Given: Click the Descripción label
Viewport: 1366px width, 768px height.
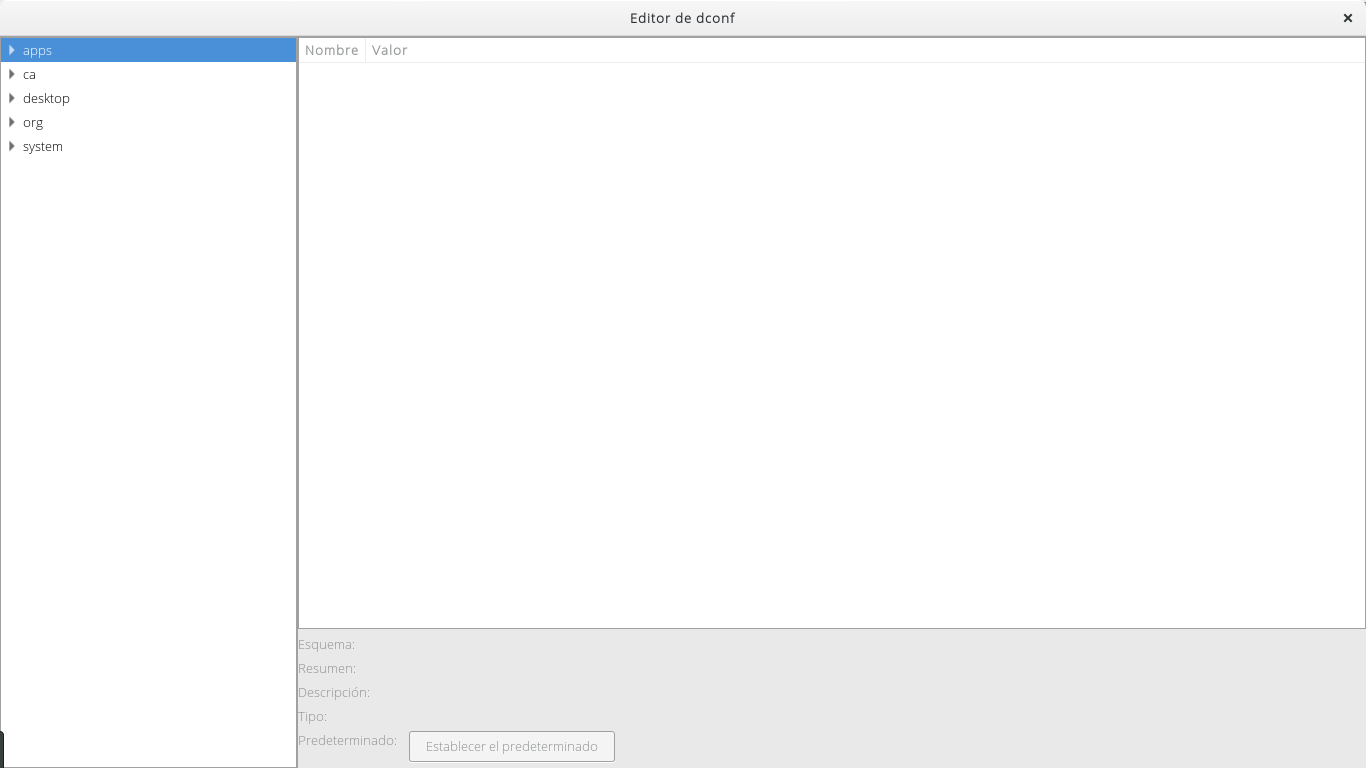Looking at the screenshot, I should [x=334, y=693].
